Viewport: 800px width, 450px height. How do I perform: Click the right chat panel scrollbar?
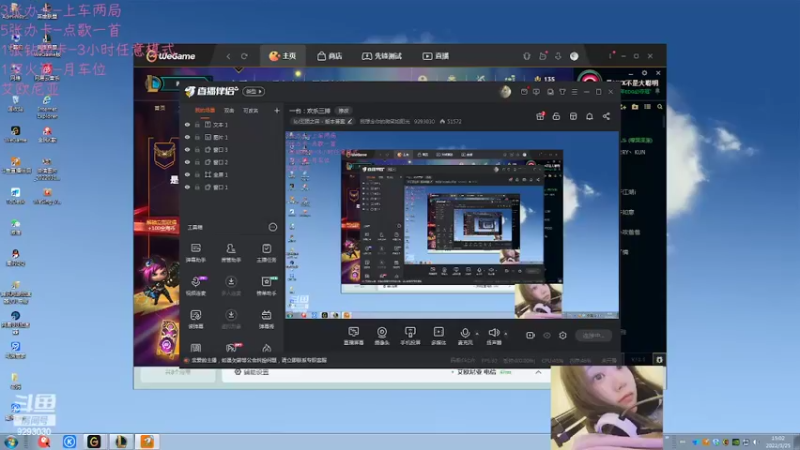(x=664, y=121)
